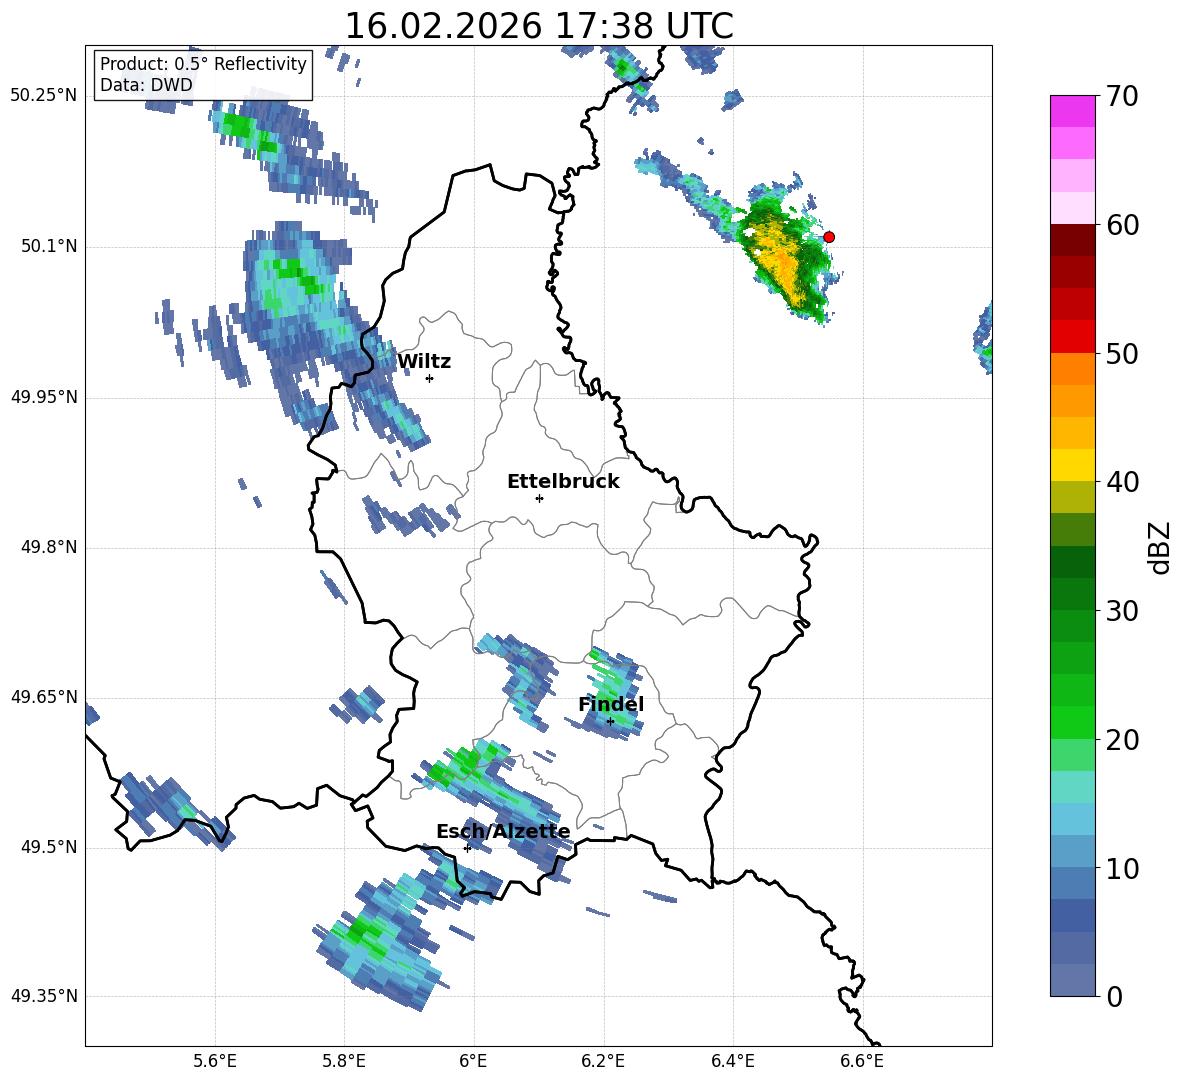The image size is (1184, 1081).
Task: Pick the magenta swatch at top of colorbar
Action: point(1072,111)
